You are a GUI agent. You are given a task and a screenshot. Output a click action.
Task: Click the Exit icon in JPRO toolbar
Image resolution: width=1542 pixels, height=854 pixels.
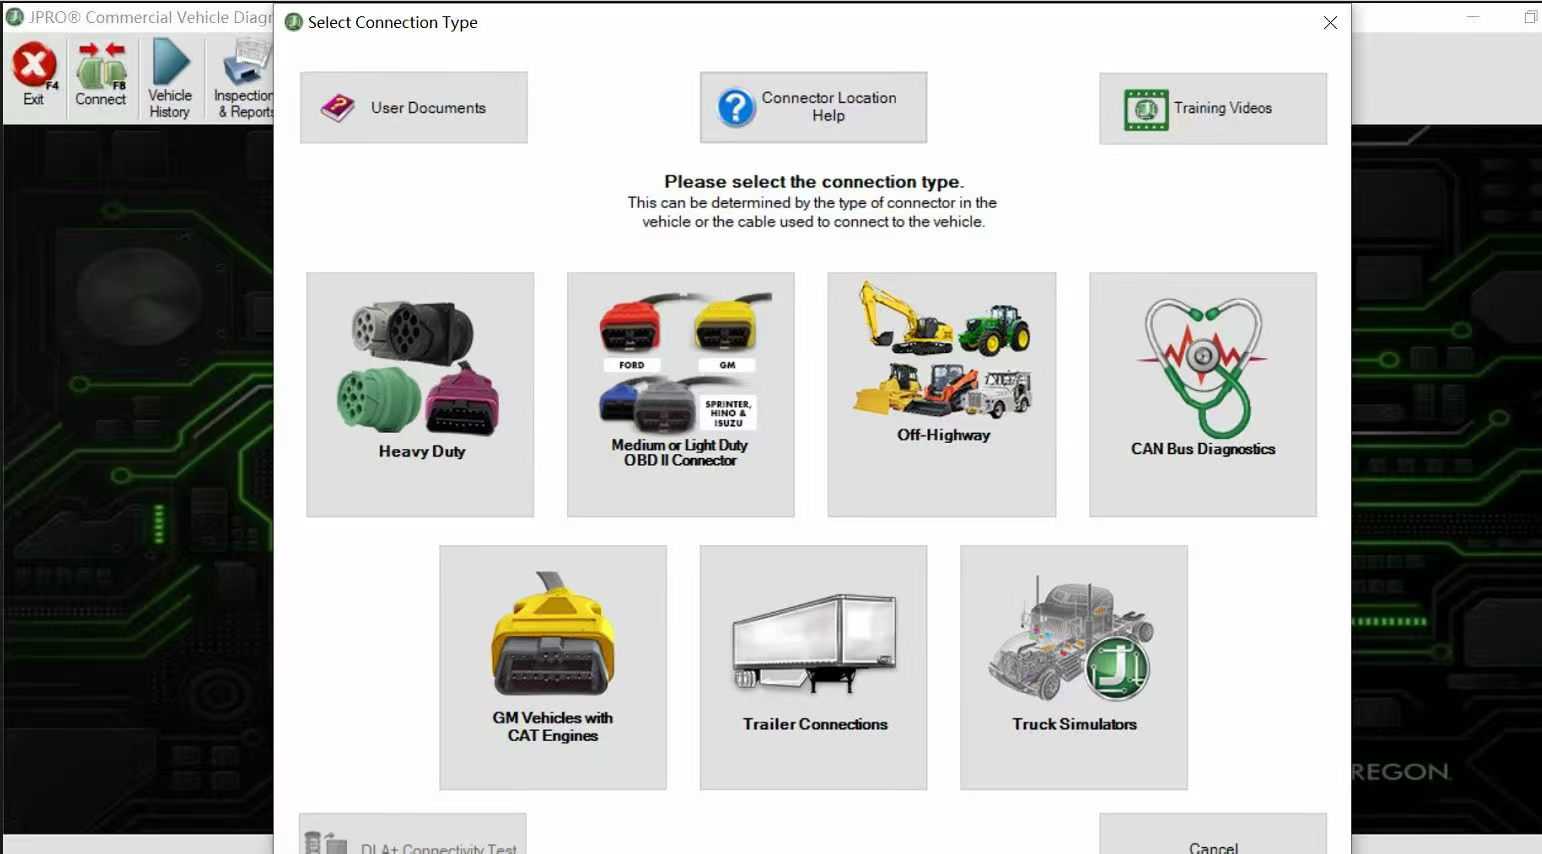pos(34,74)
